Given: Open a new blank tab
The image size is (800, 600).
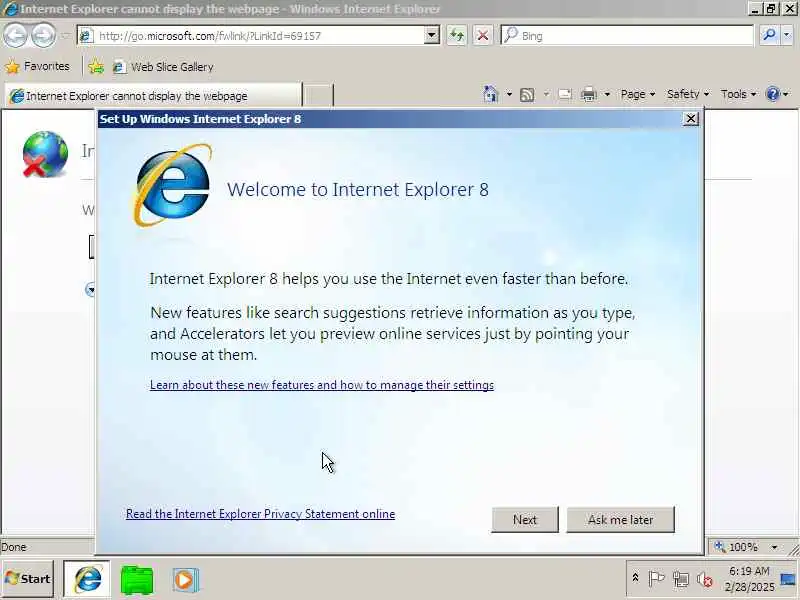Looking at the screenshot, I should click(318, 95).
